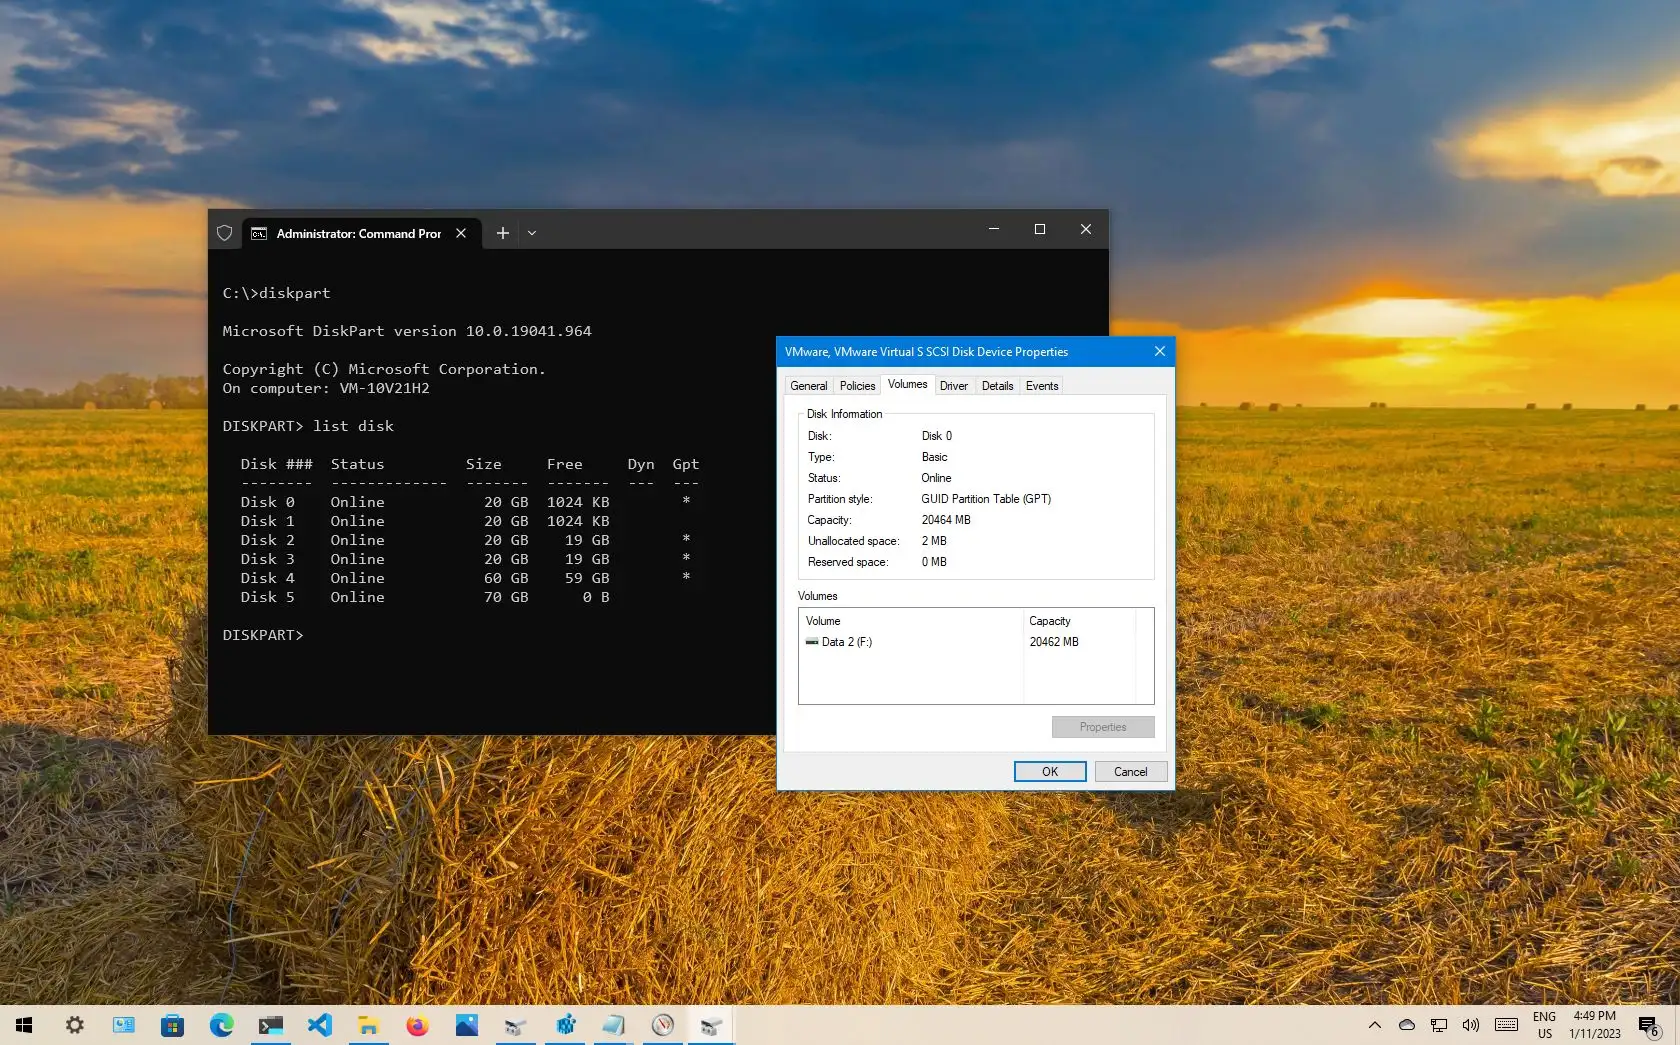Select the Volumes tab
The width and height of the screenshot is (1680, 1045).
point(907,384)
